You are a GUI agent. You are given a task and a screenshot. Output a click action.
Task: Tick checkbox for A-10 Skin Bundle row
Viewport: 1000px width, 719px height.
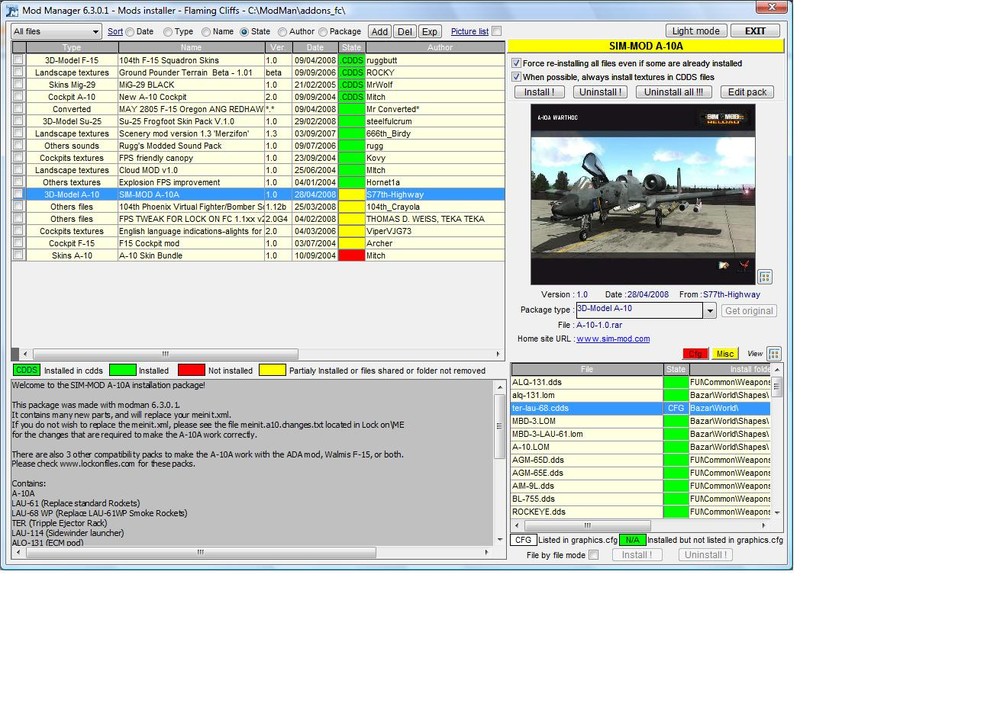[x=18, y=255]
